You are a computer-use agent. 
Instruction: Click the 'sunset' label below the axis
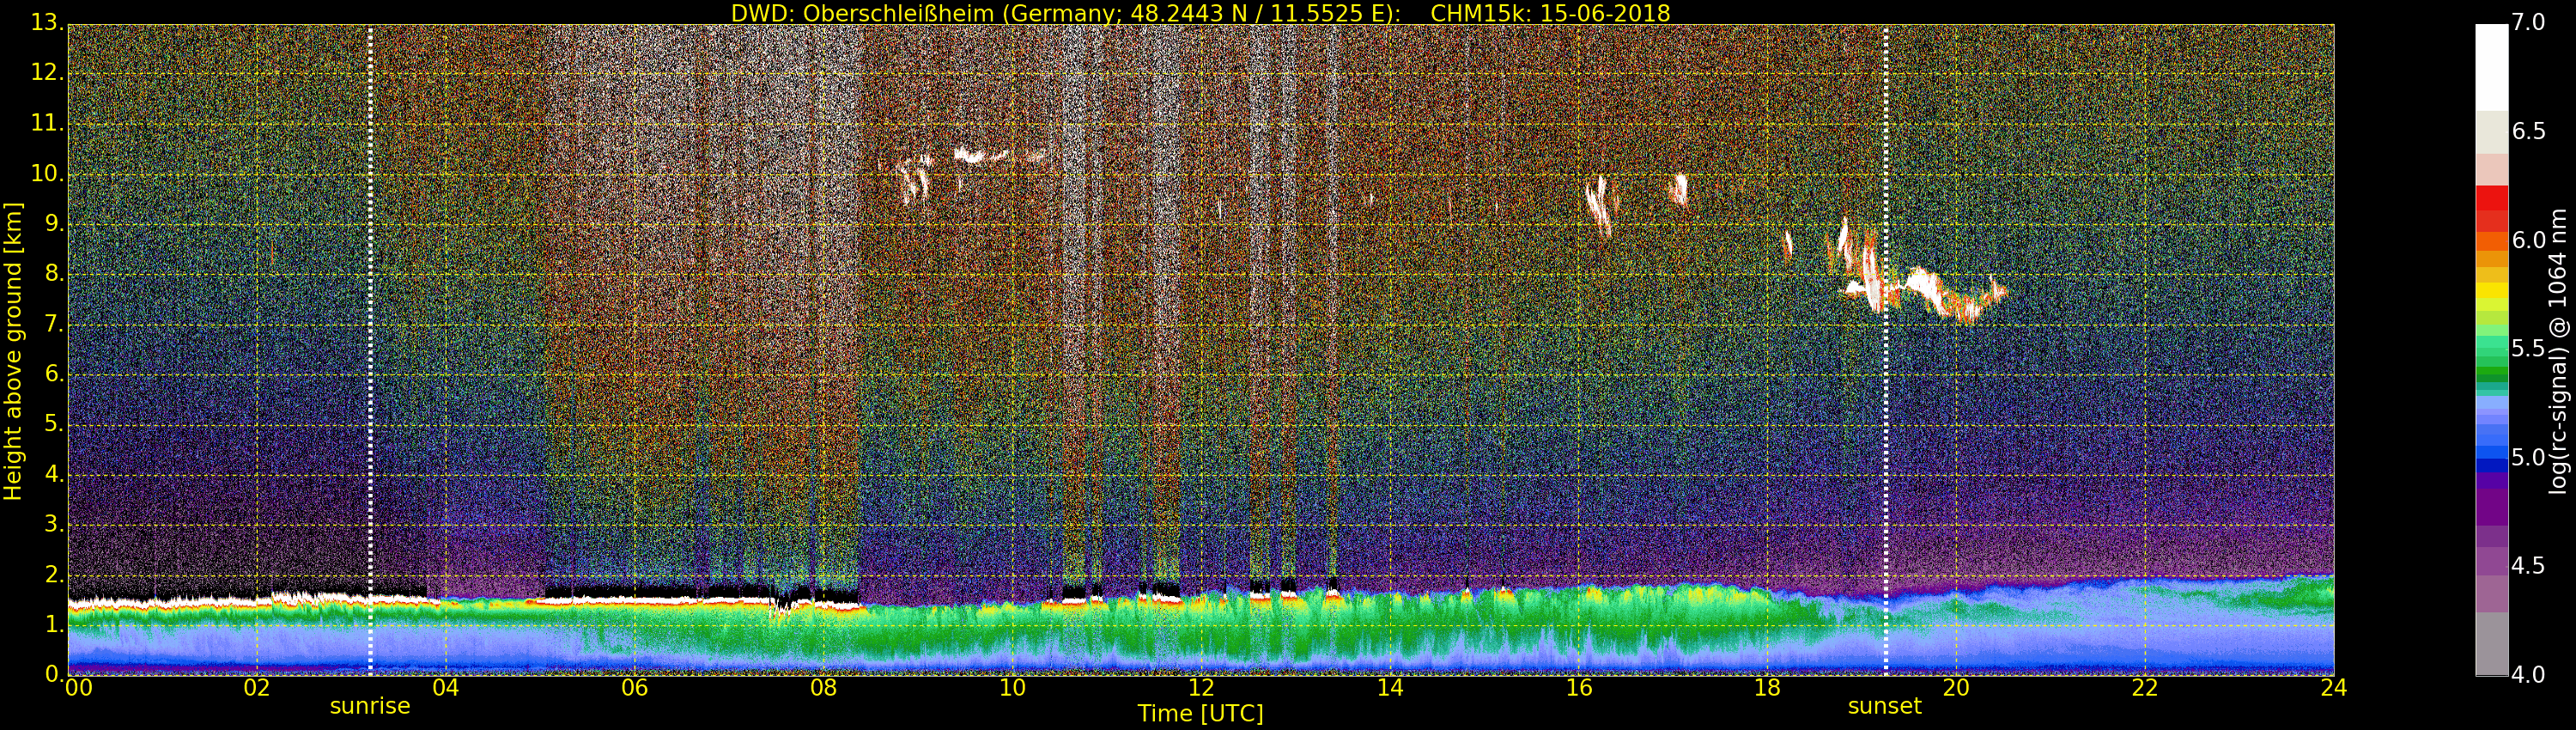pos(1884,706)
